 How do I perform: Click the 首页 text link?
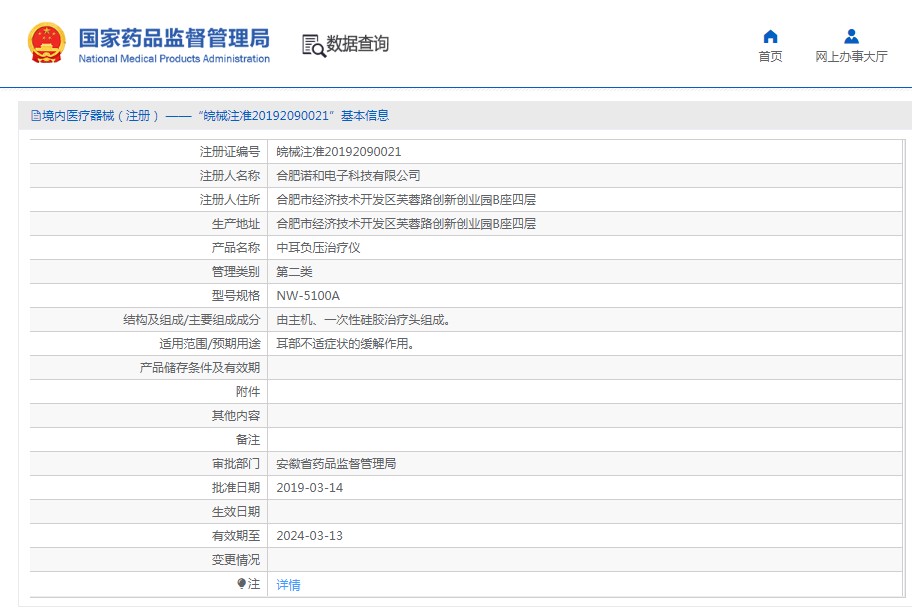tap(770, 56)
